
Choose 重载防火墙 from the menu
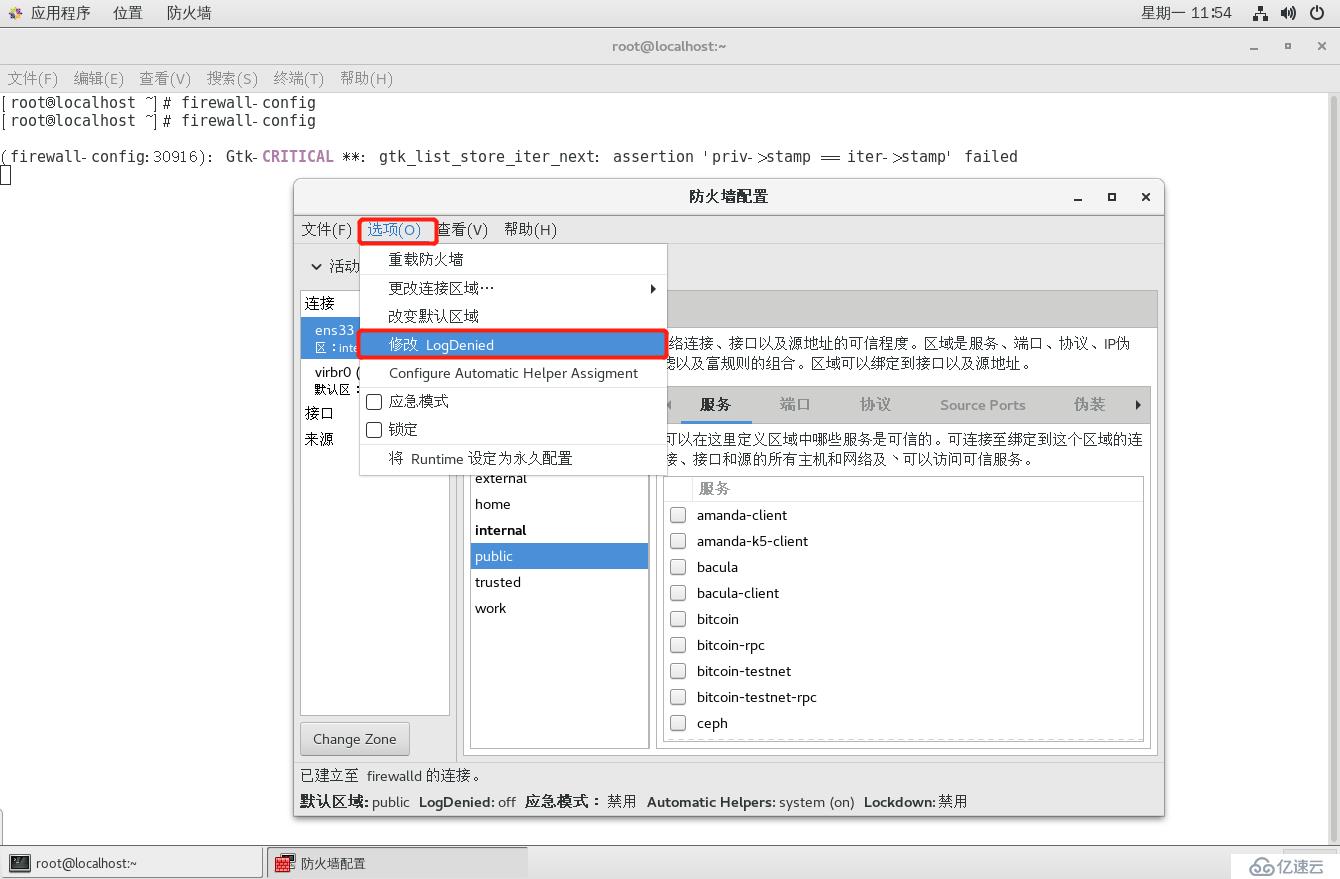point(513,259)
